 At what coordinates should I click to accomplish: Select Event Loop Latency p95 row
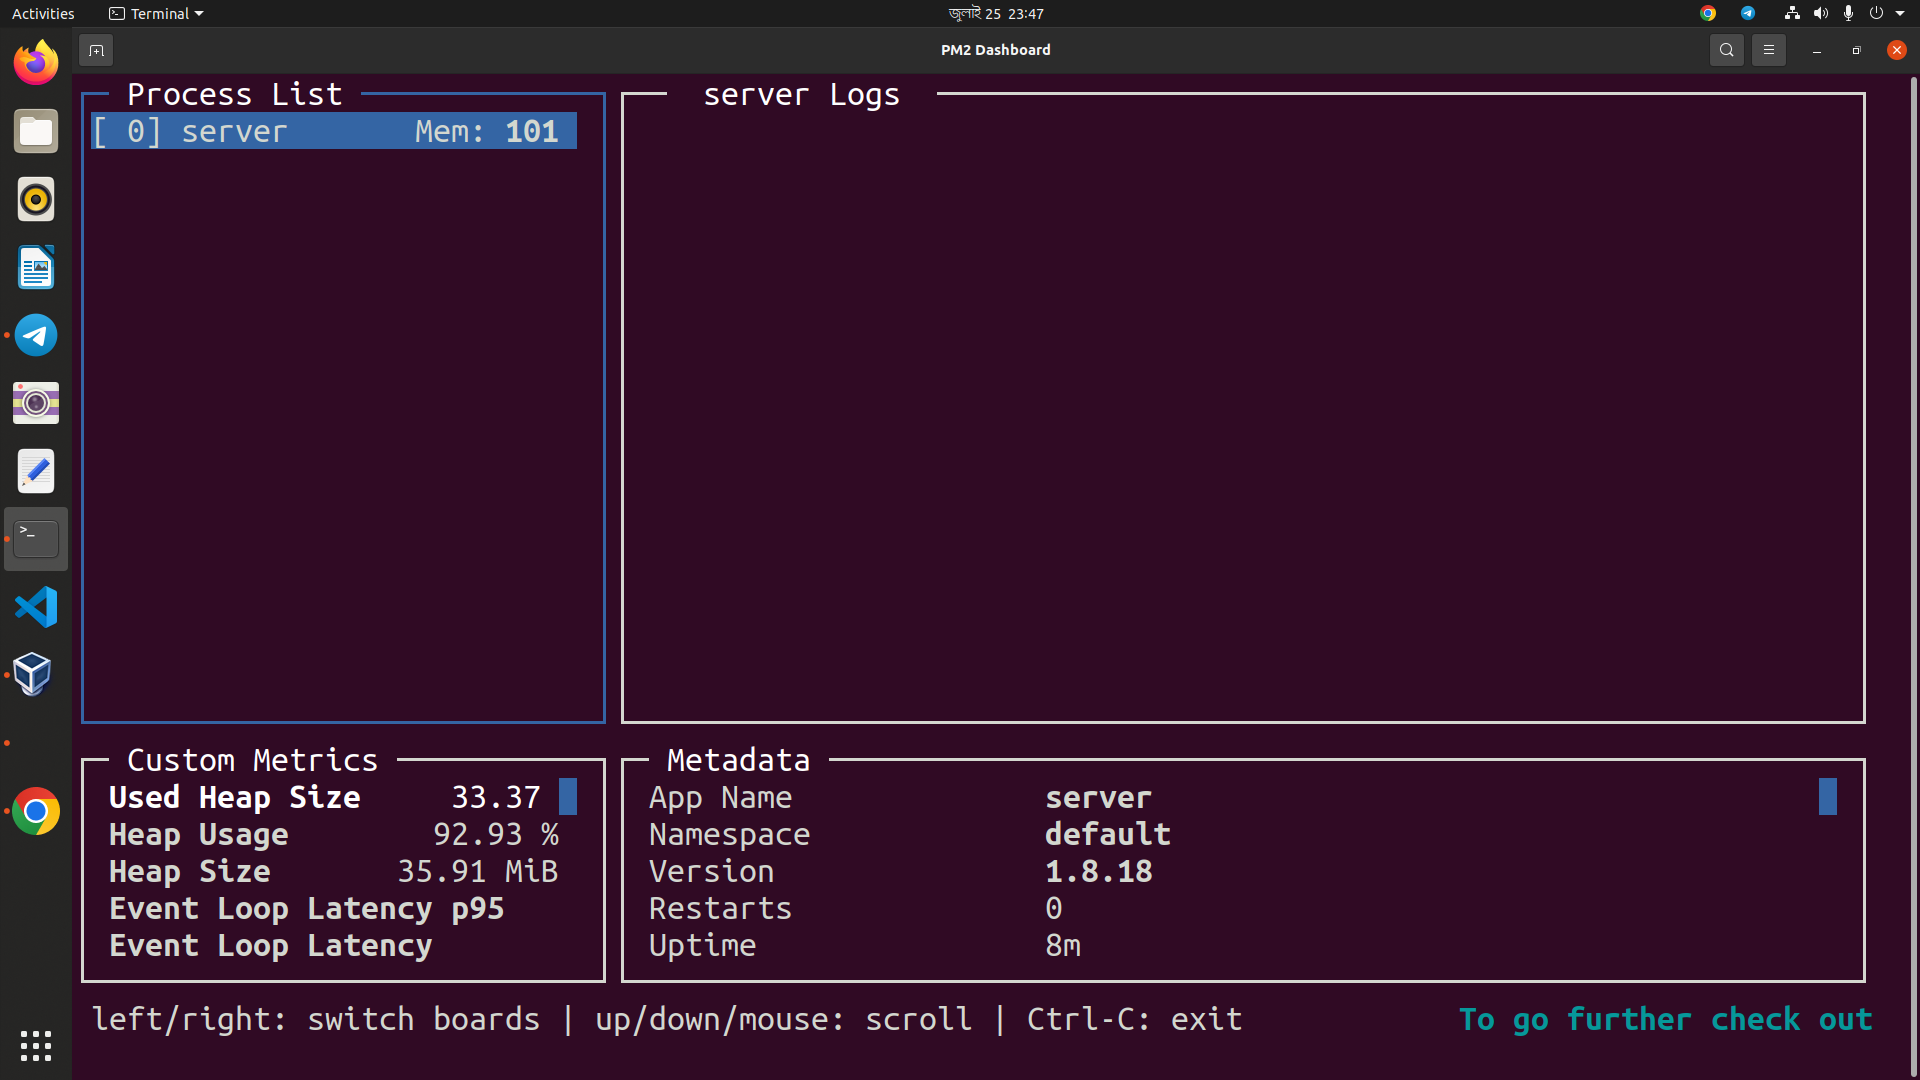[x=307, y=908]
